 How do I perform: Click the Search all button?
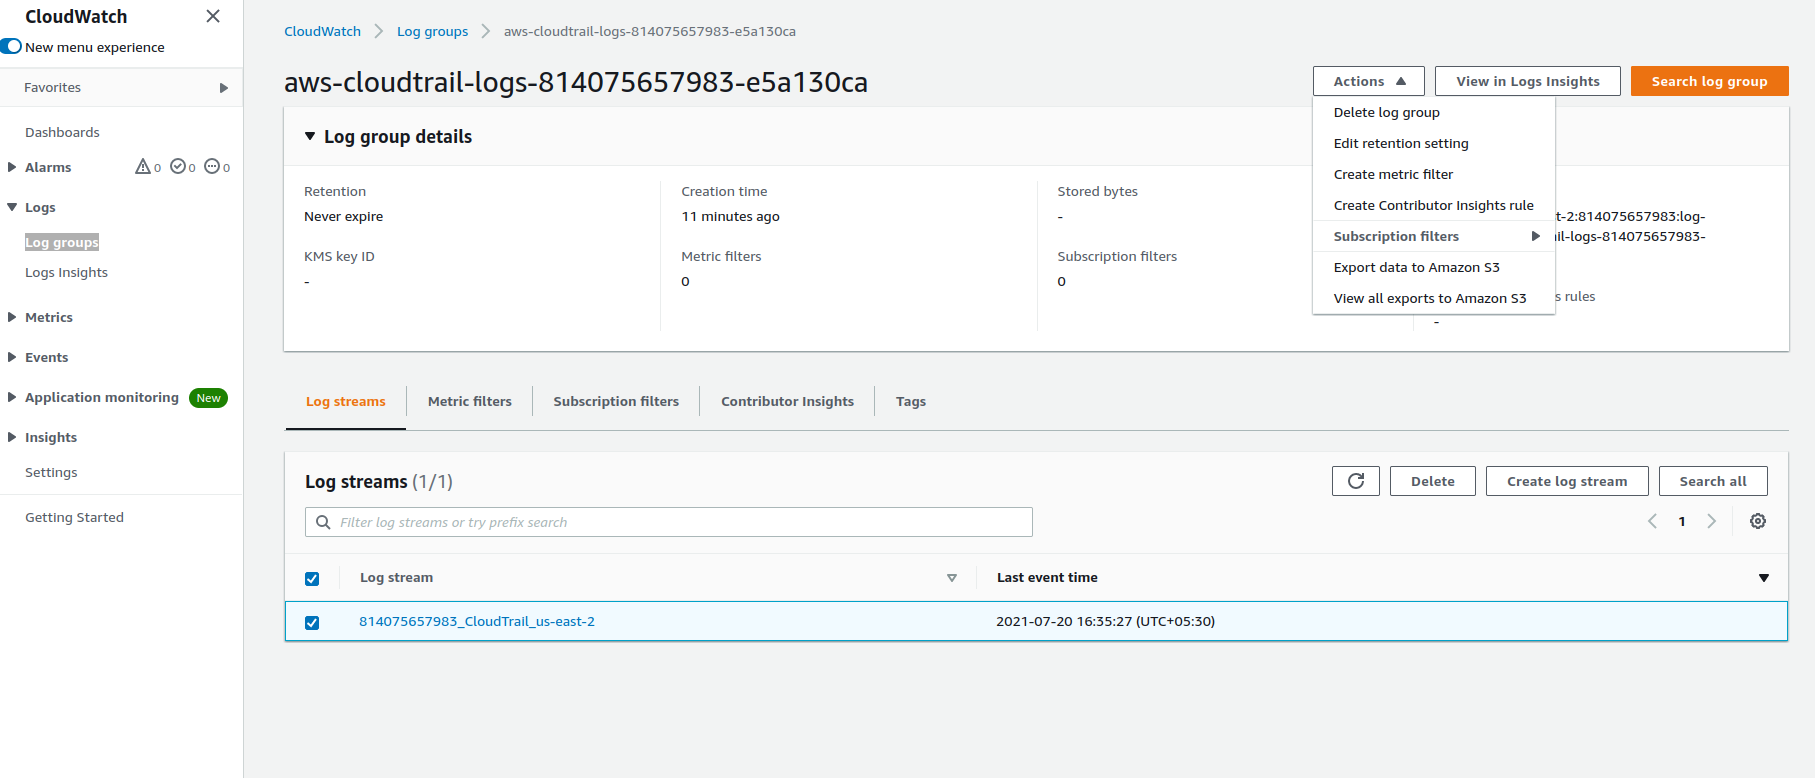(x=1712, y=481)
